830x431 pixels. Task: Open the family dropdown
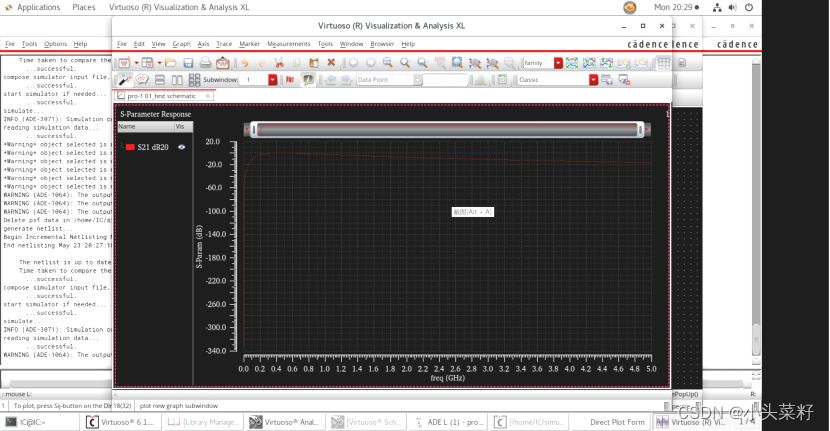pyautogui.click(x=558, y=63)
